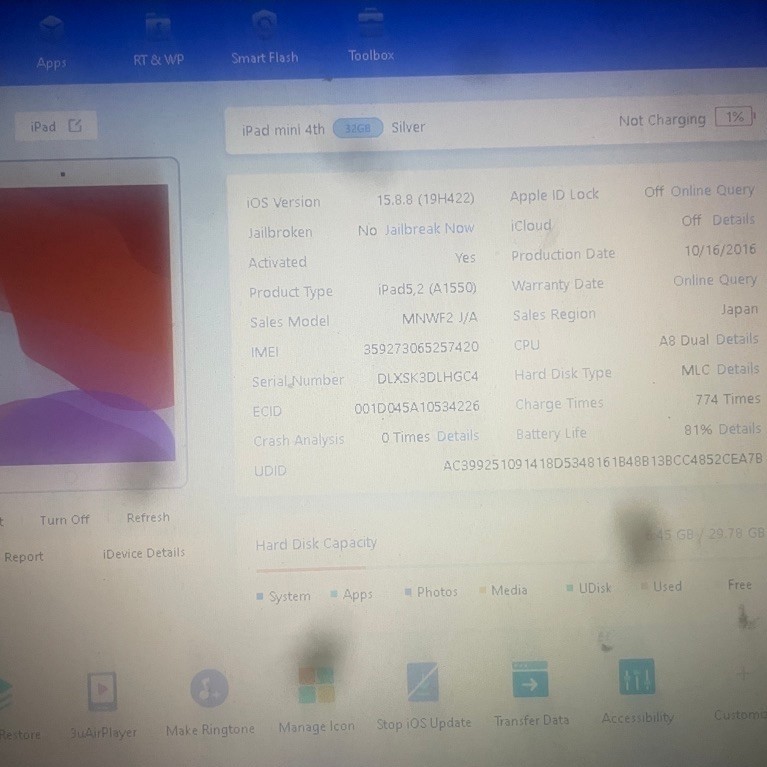The width and height of the screenshot is (767, 767).
Task: Click the Report button
Action: (23, 556)
